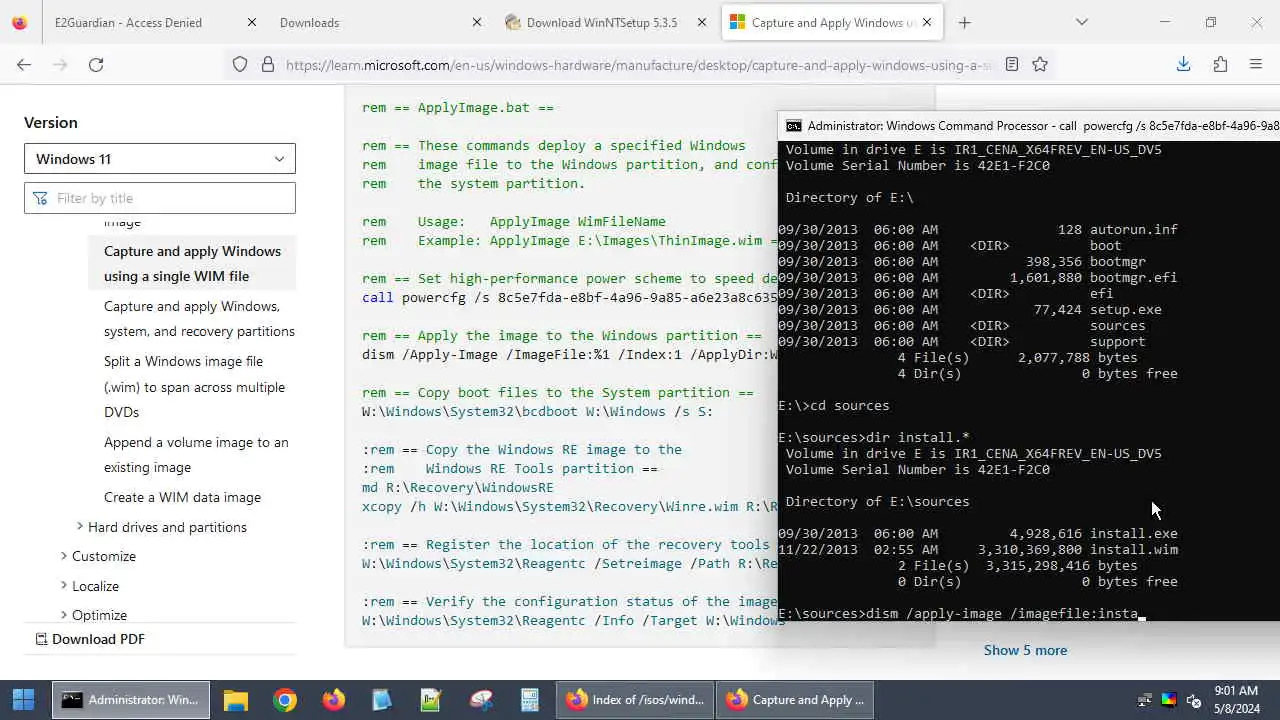View site security padlock info

[267, 64]
